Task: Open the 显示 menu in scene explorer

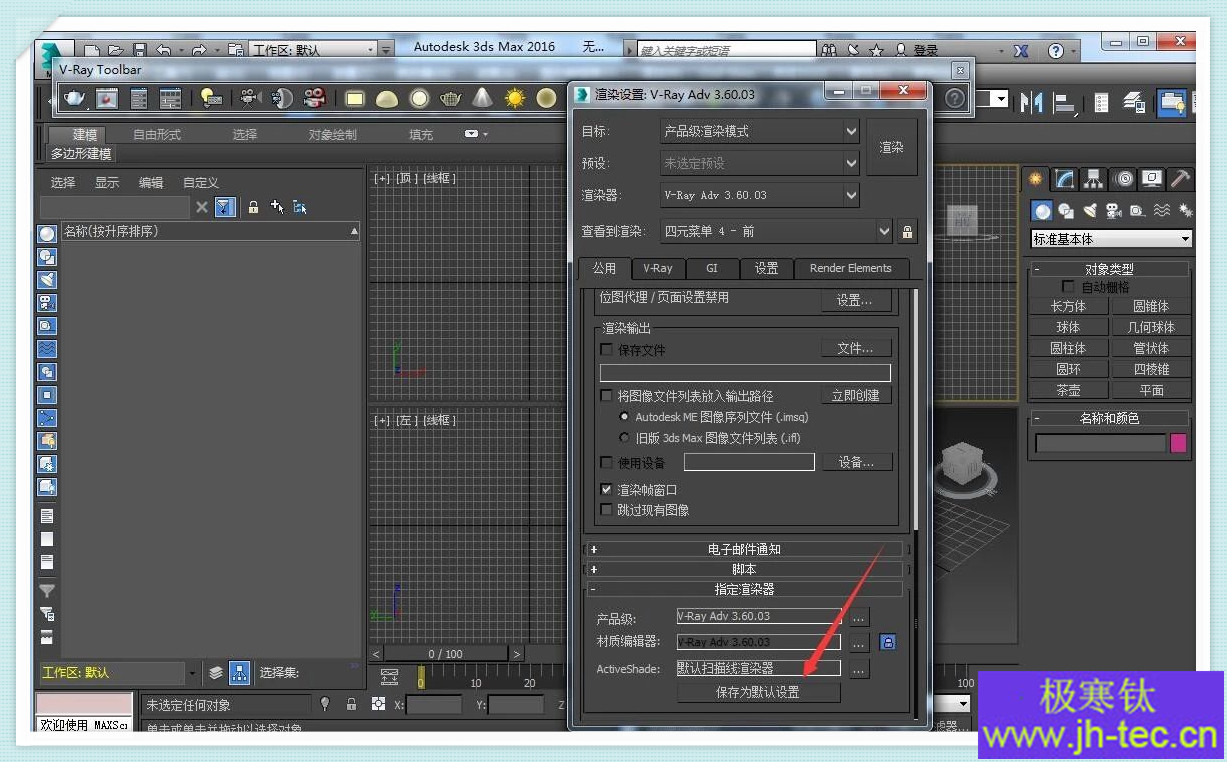Action: (x=107, y=183)
